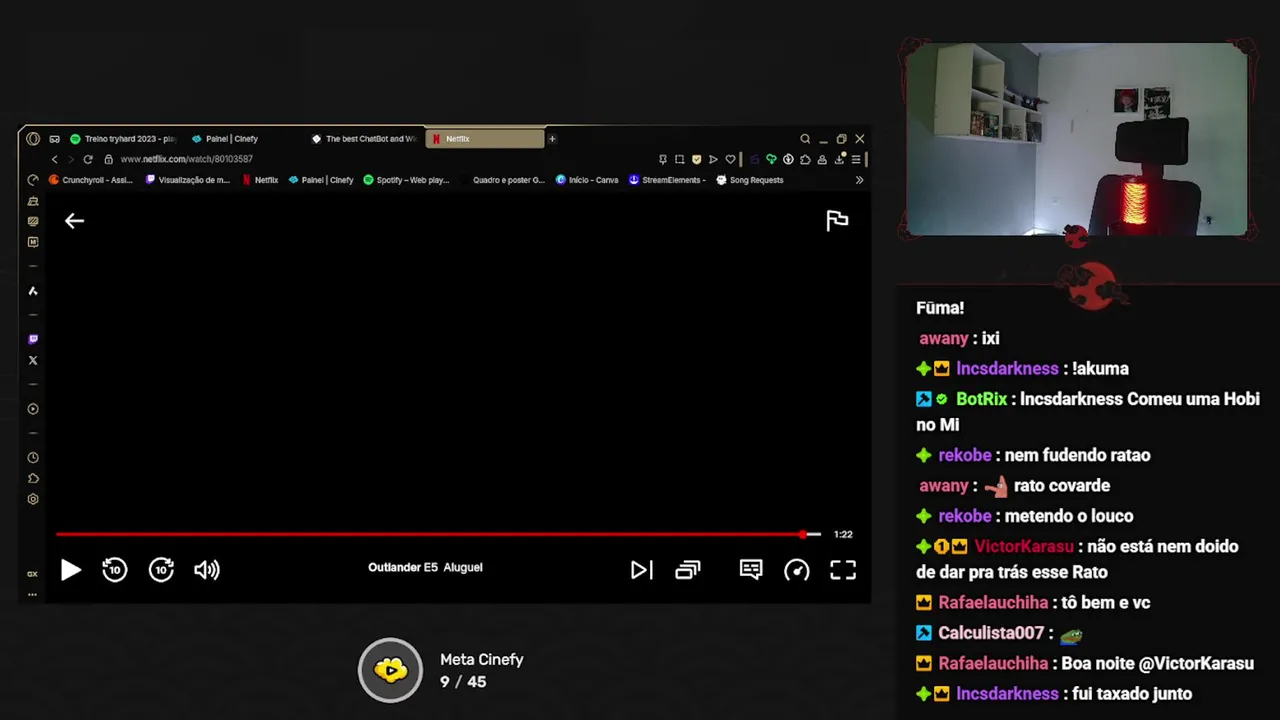The height and width of the screenshot is (720, 1280).
Task: Go to the next episode
Action: [641, 570]
